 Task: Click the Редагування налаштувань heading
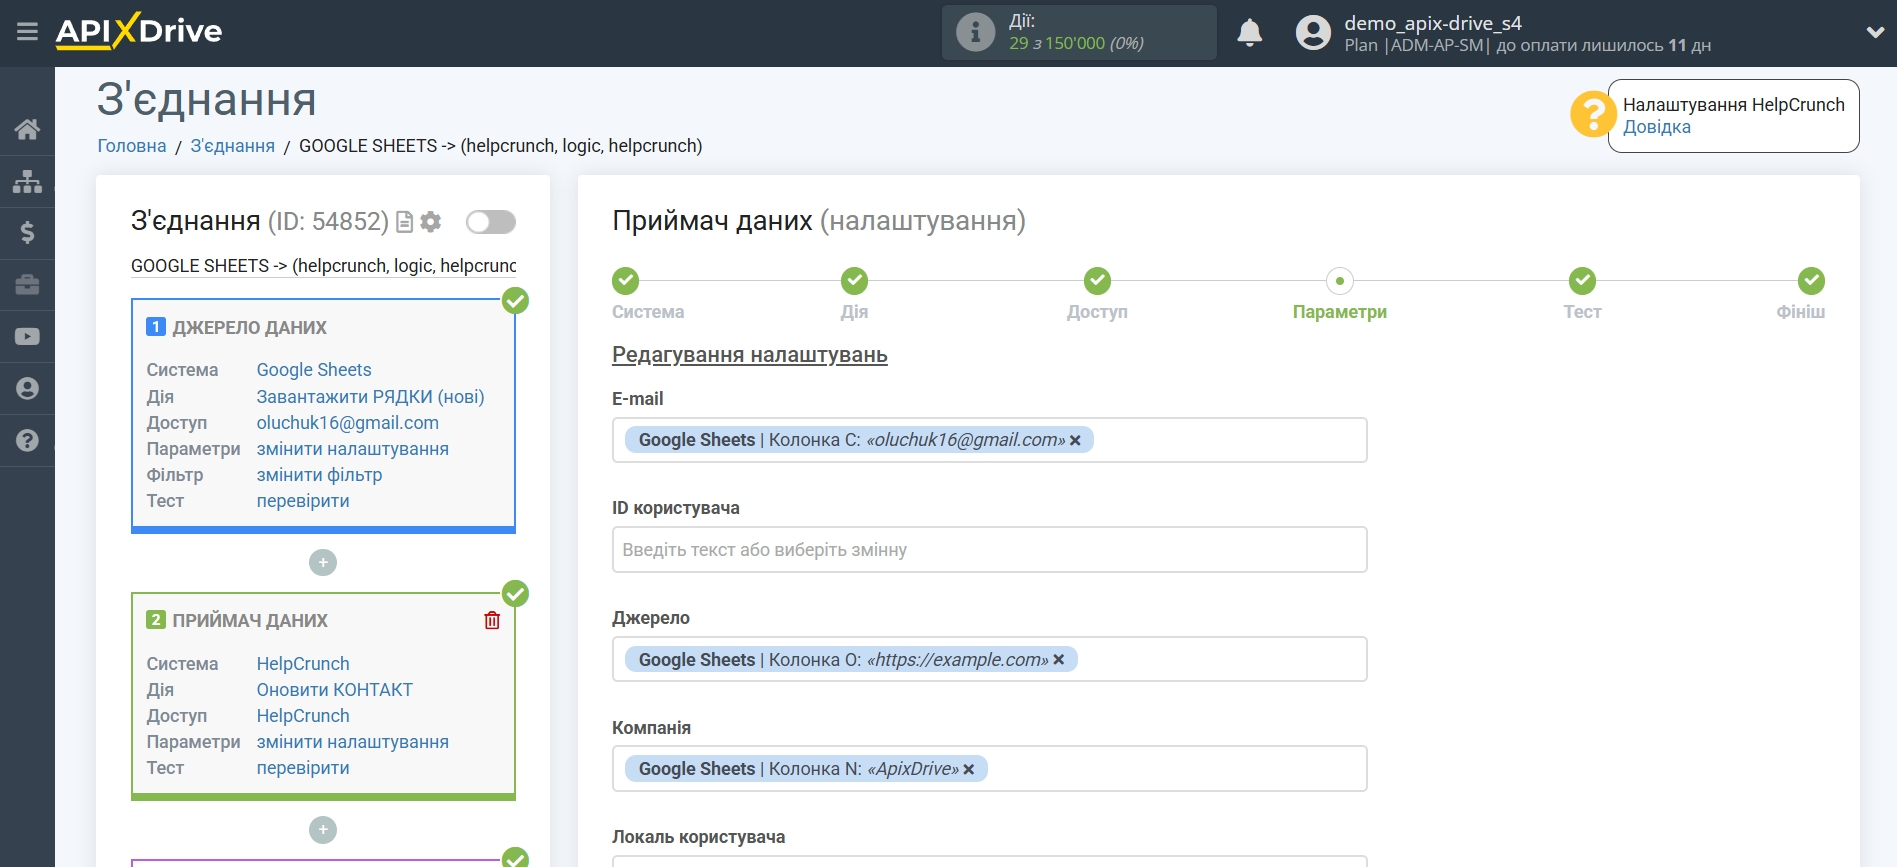coord(750,355)
